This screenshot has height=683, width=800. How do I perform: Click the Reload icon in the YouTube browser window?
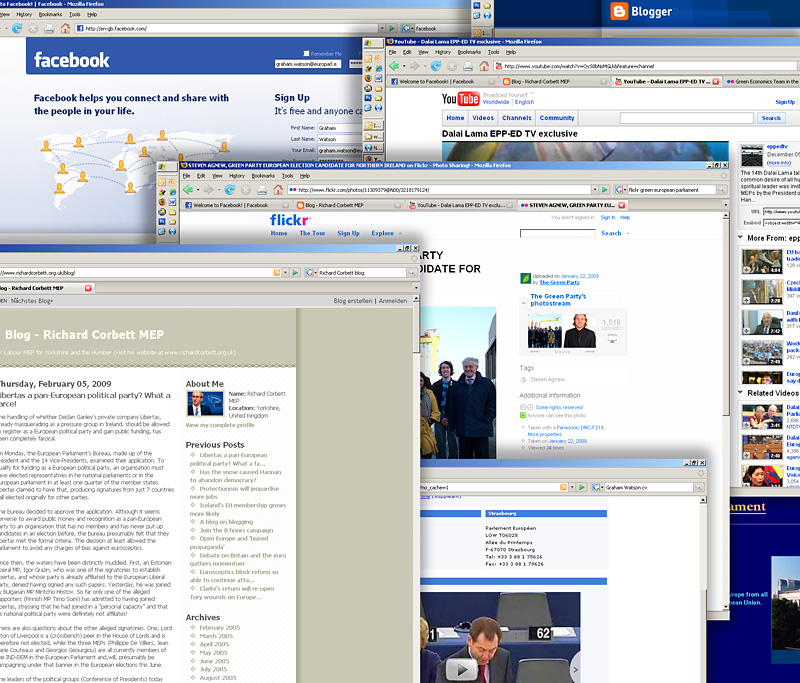434,64
